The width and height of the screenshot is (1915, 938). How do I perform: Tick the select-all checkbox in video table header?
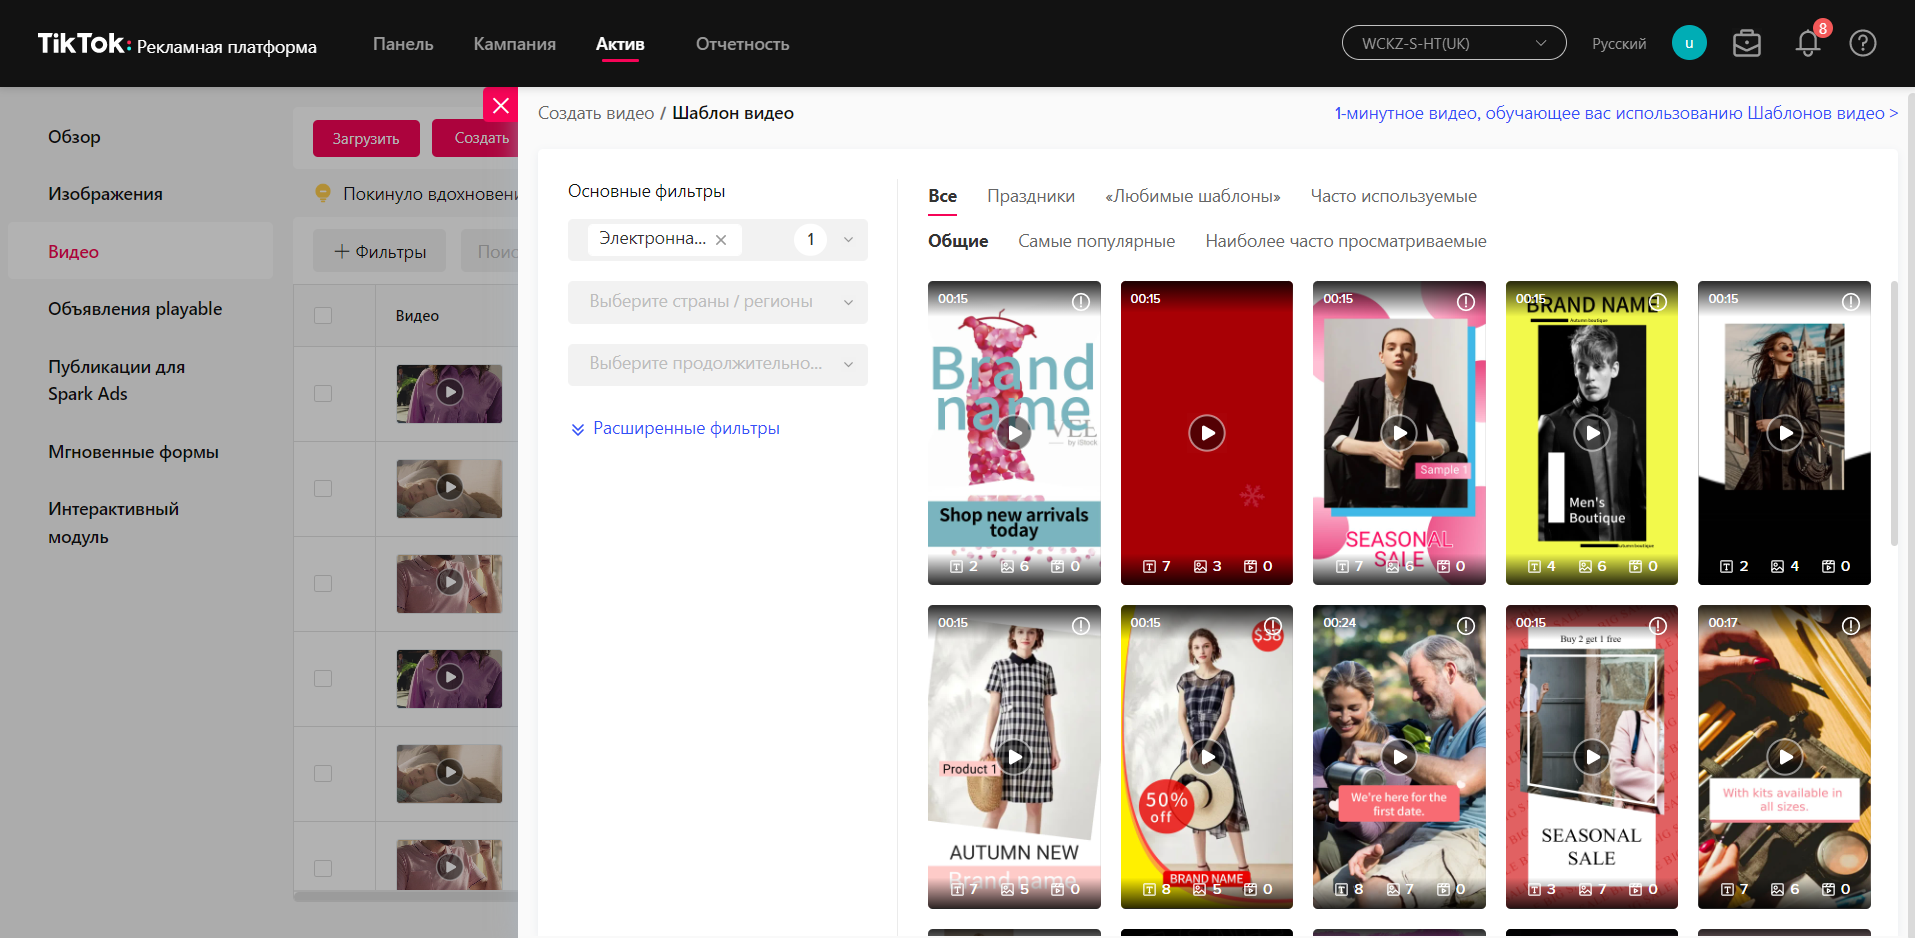click(x=323, y=316)
